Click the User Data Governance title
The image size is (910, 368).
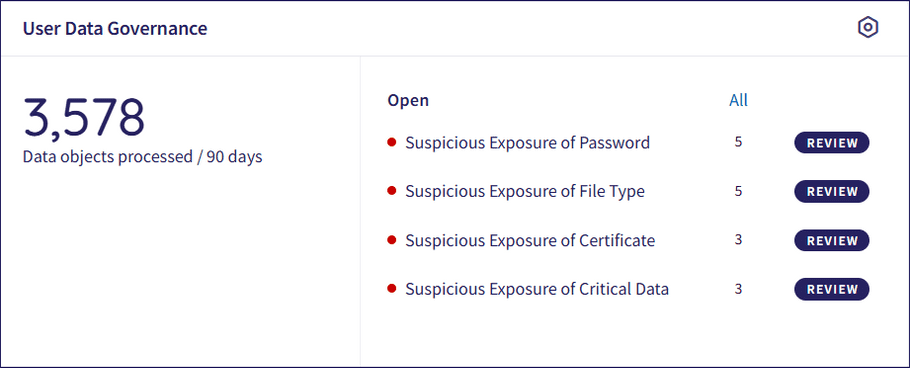tap(115, 28)
